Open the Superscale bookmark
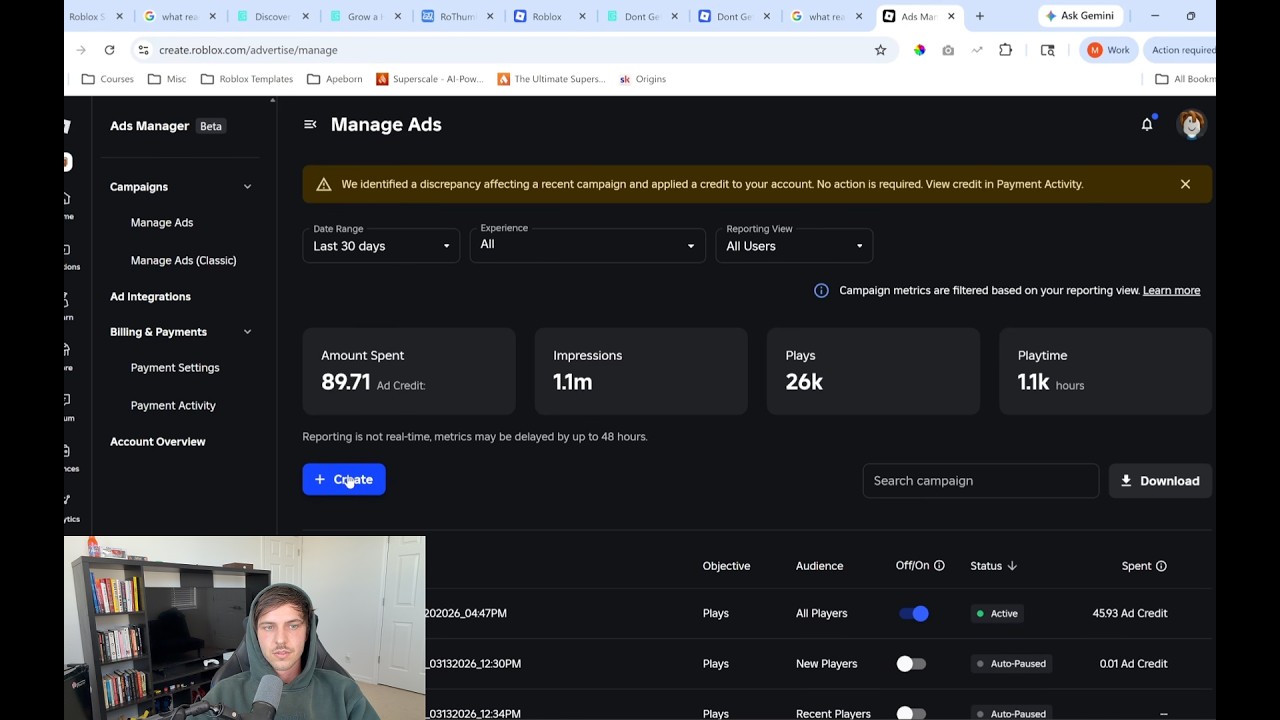This screenshot has height=720, width=1280. (430, 79)
